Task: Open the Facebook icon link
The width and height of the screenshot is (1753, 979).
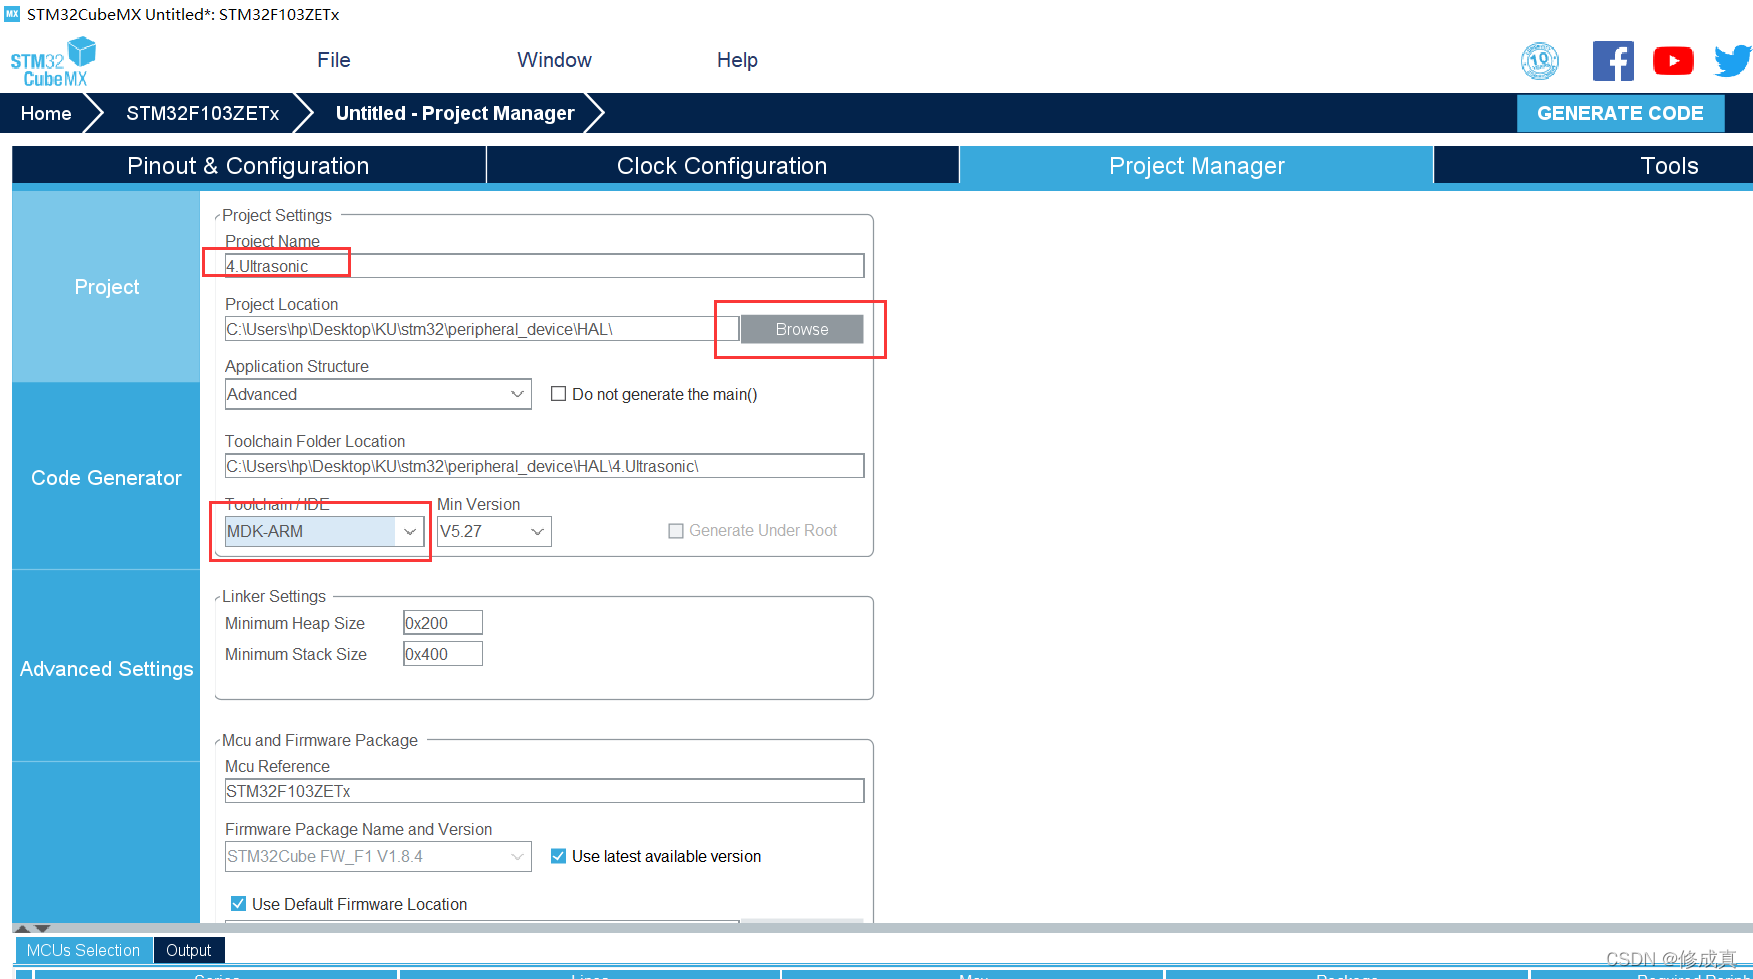Action: pyautogui.click(x=1613, y=61)
